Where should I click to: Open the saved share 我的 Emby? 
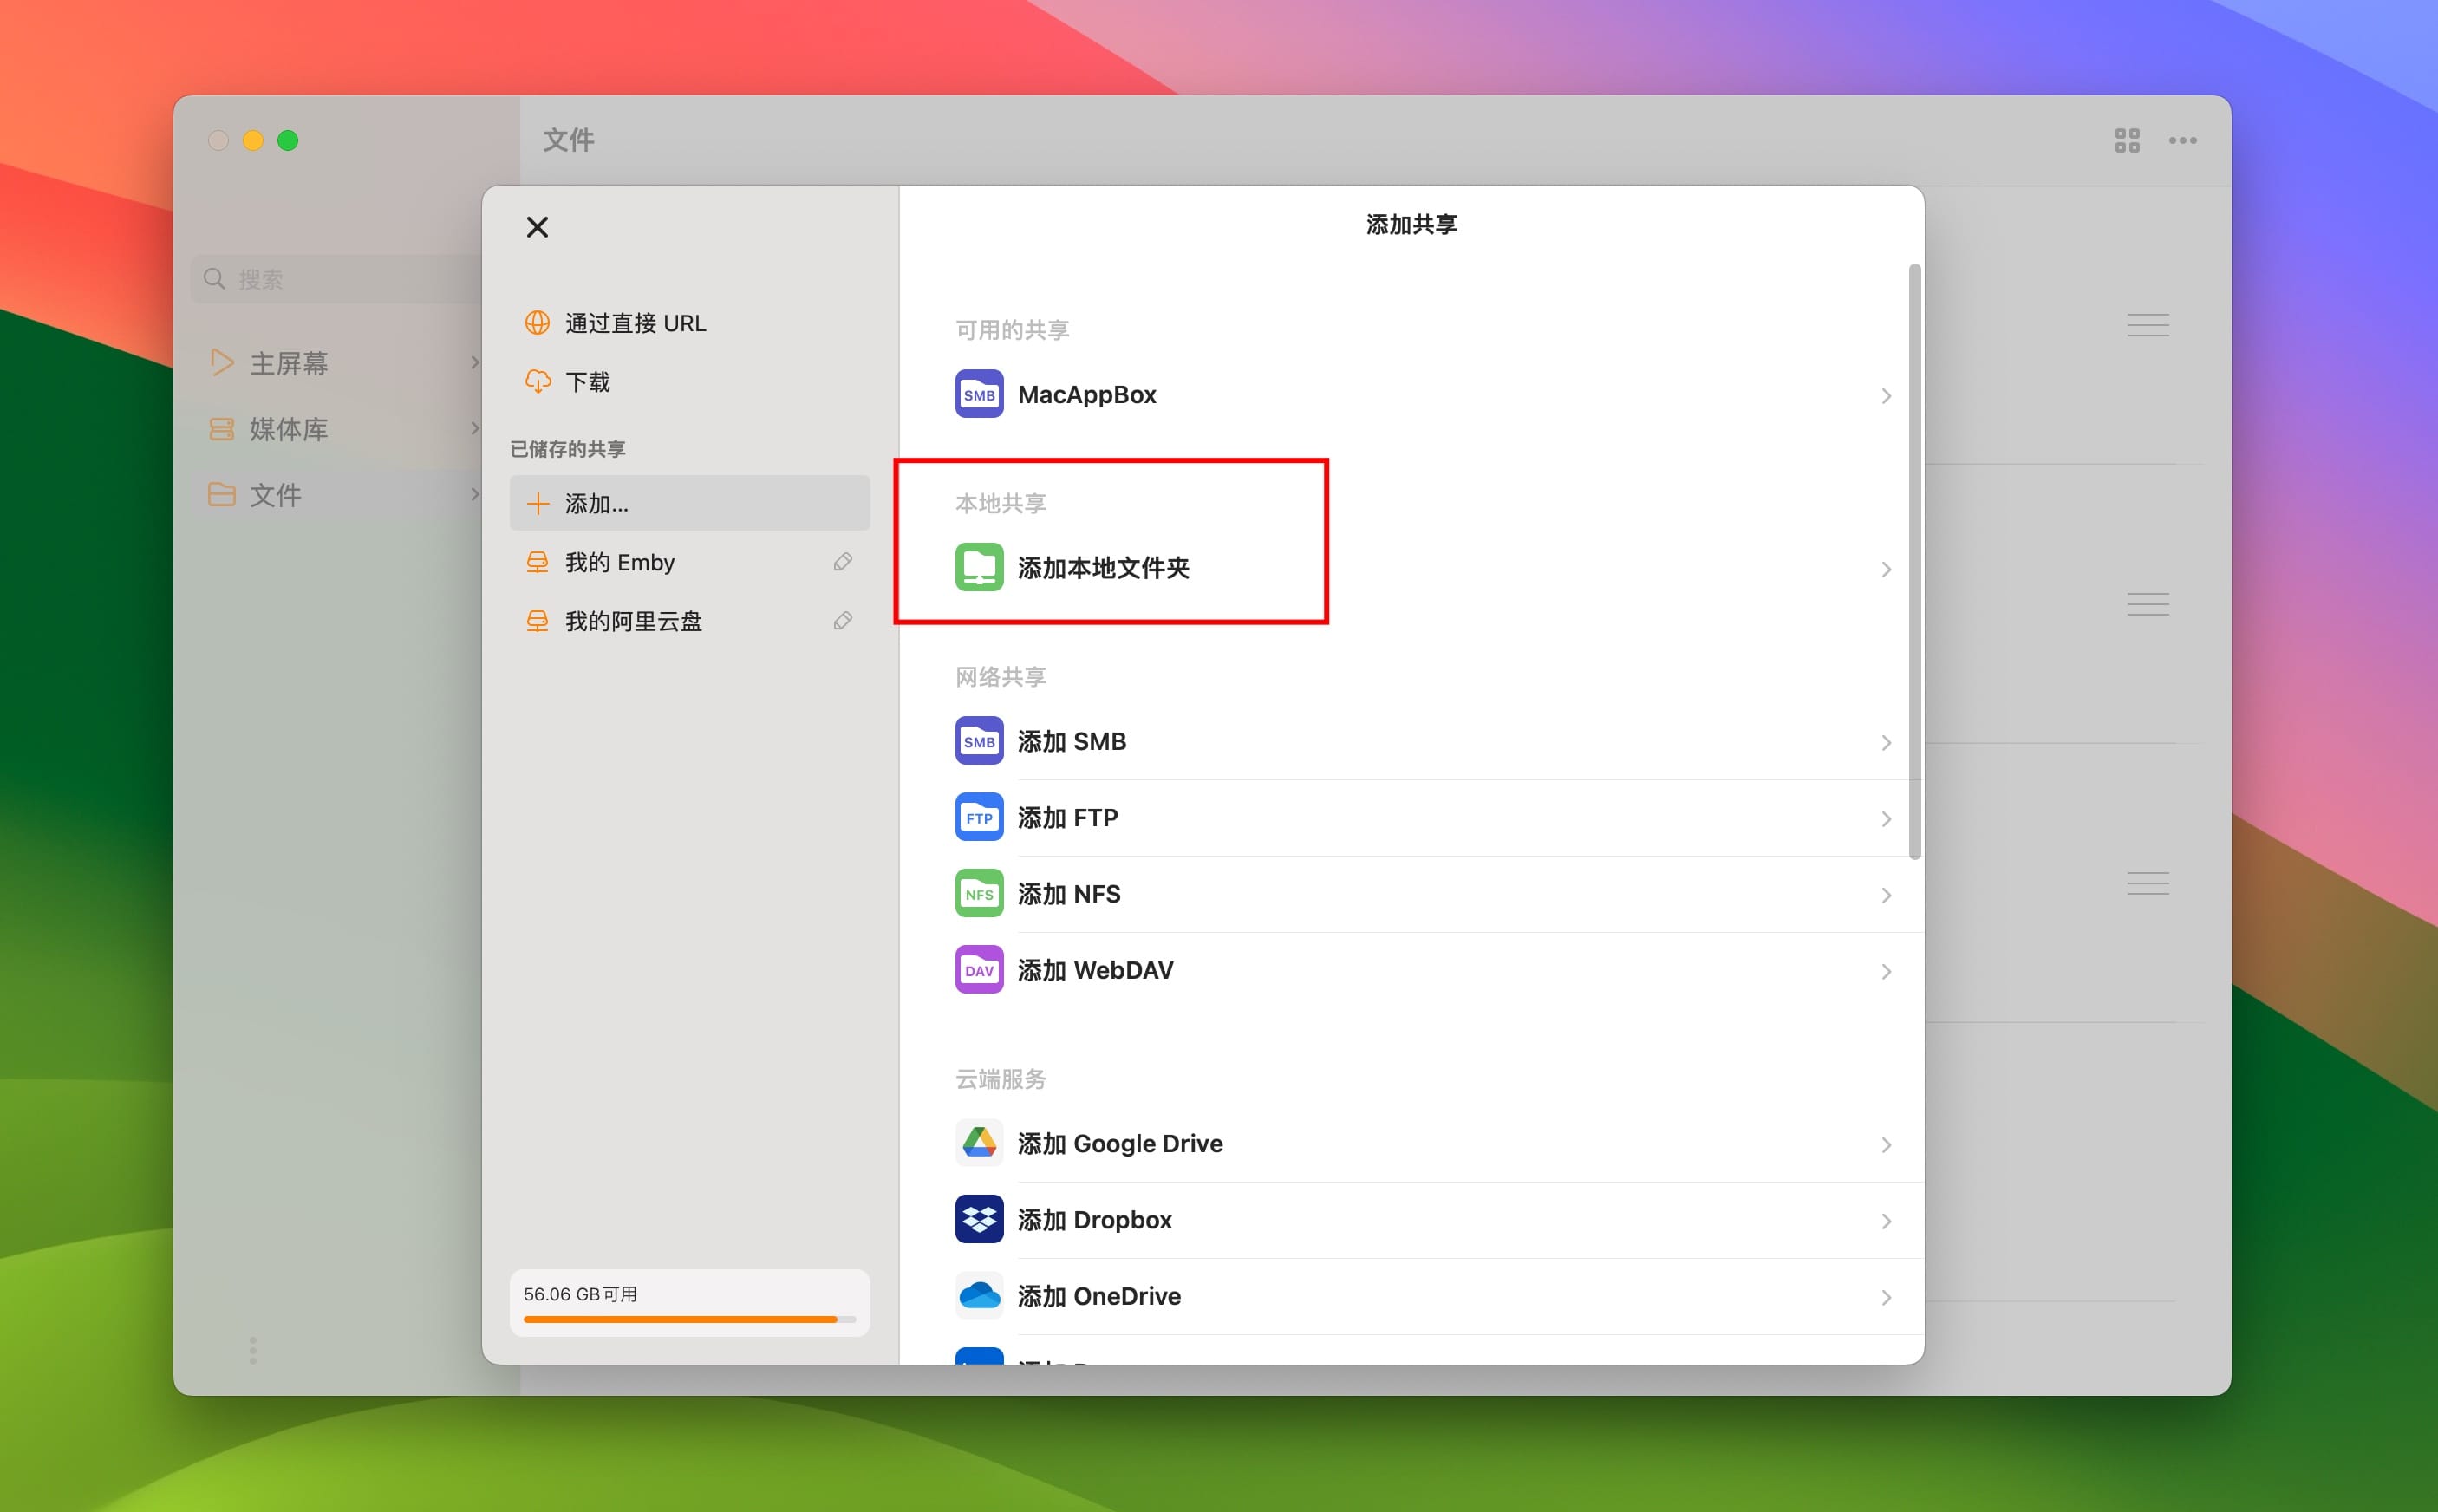[689, 562]
